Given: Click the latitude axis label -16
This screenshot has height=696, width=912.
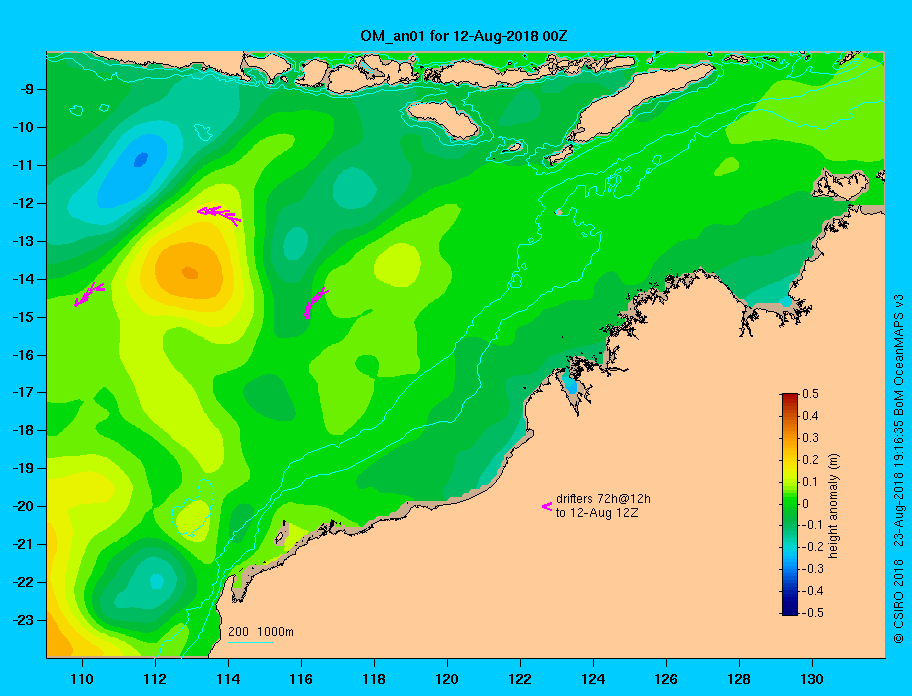Looking at the screenshot, I should pos(23,355).
